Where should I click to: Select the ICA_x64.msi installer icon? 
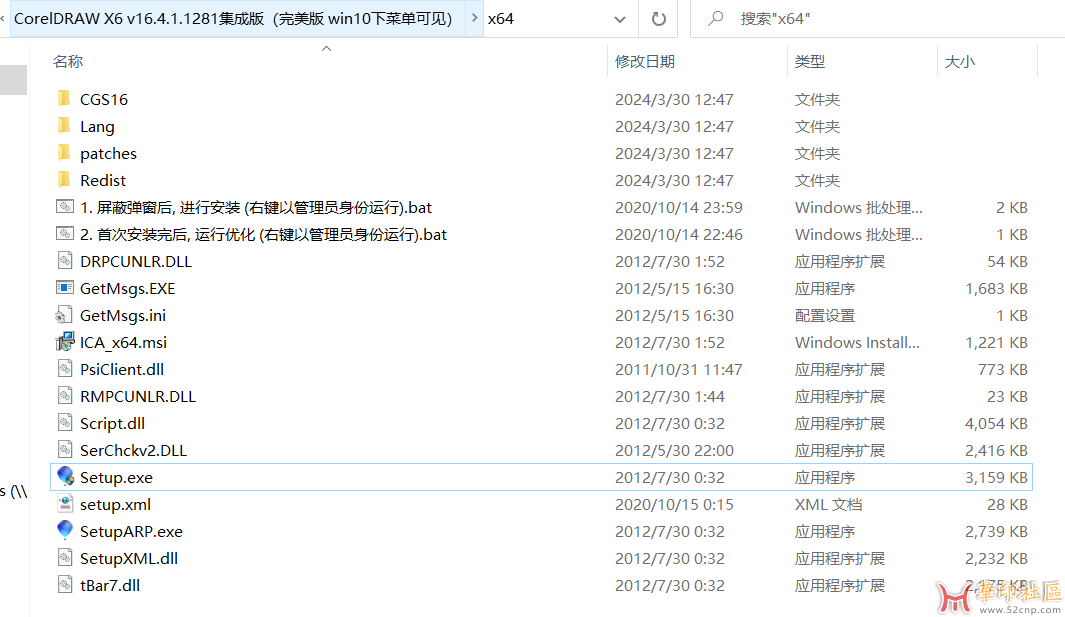tap(65, 342)
